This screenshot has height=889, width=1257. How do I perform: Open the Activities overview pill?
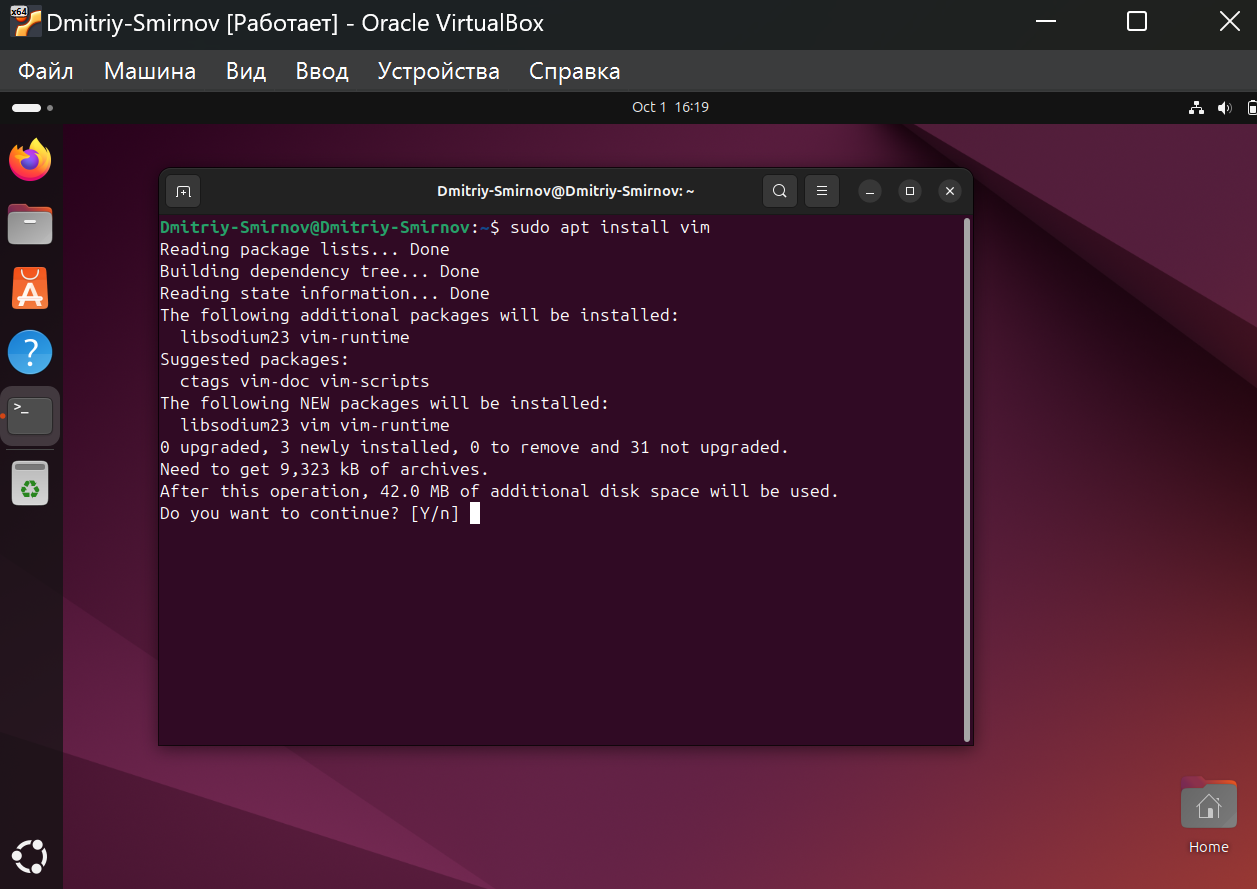pos(32,107)
